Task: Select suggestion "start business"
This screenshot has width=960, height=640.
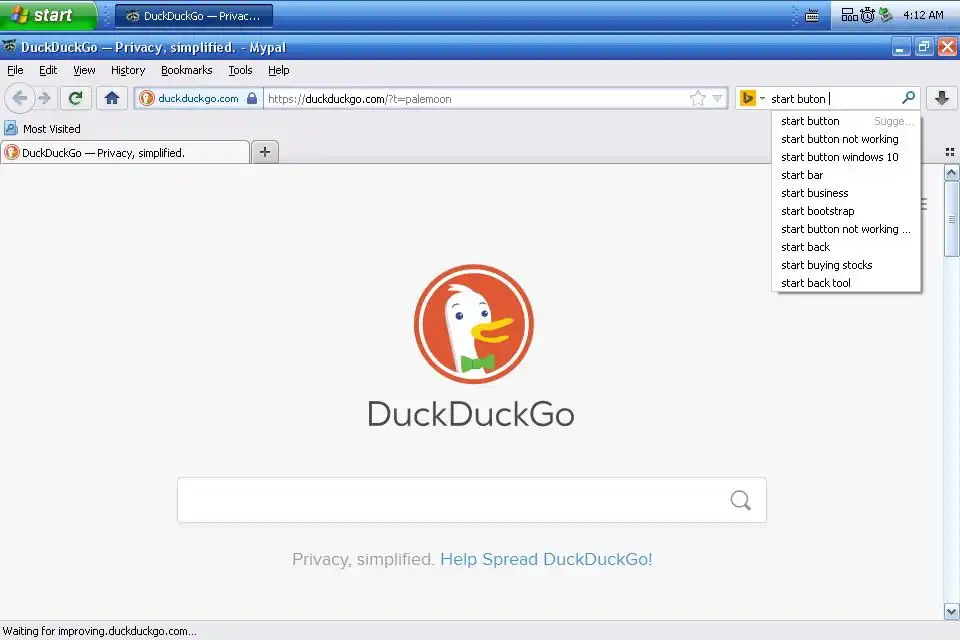Action: coord(846,193)
